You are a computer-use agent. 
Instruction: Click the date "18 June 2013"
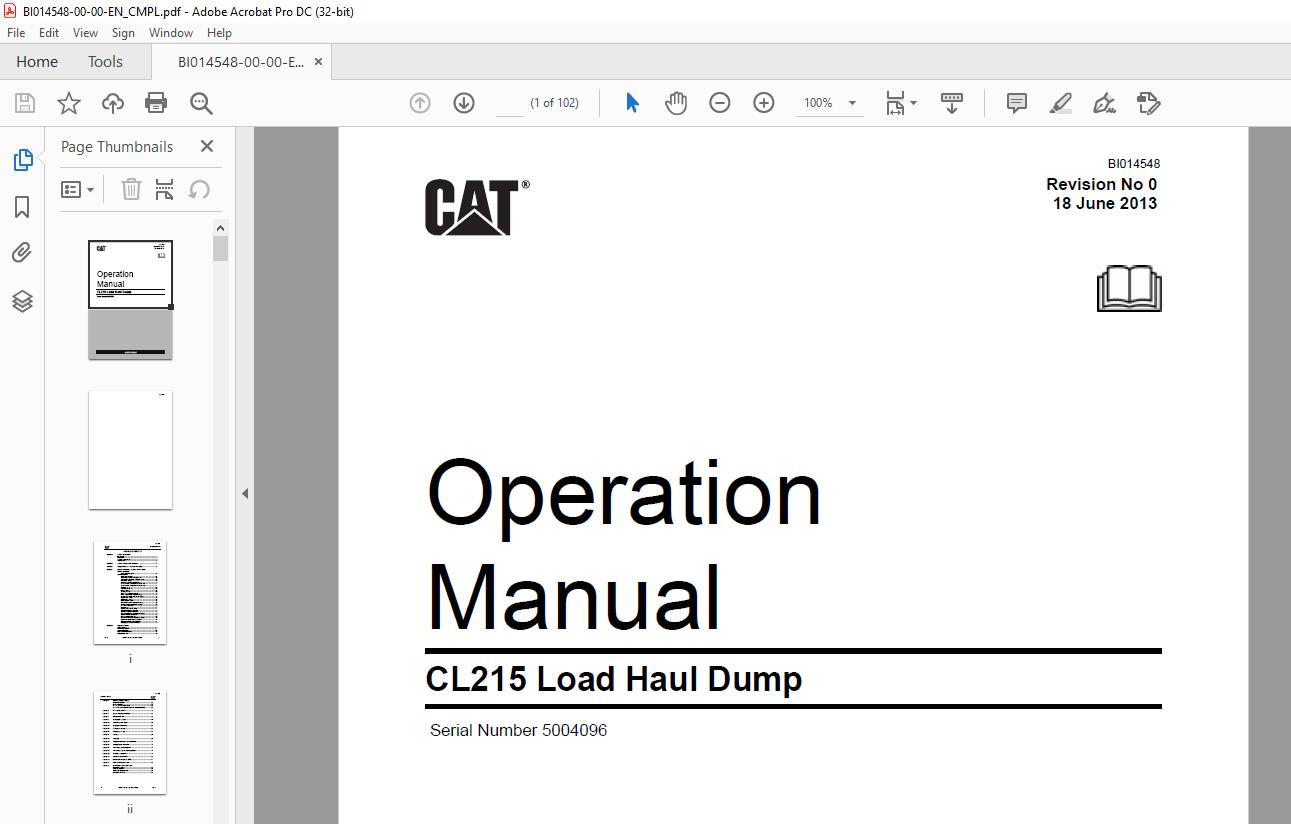1105,203
